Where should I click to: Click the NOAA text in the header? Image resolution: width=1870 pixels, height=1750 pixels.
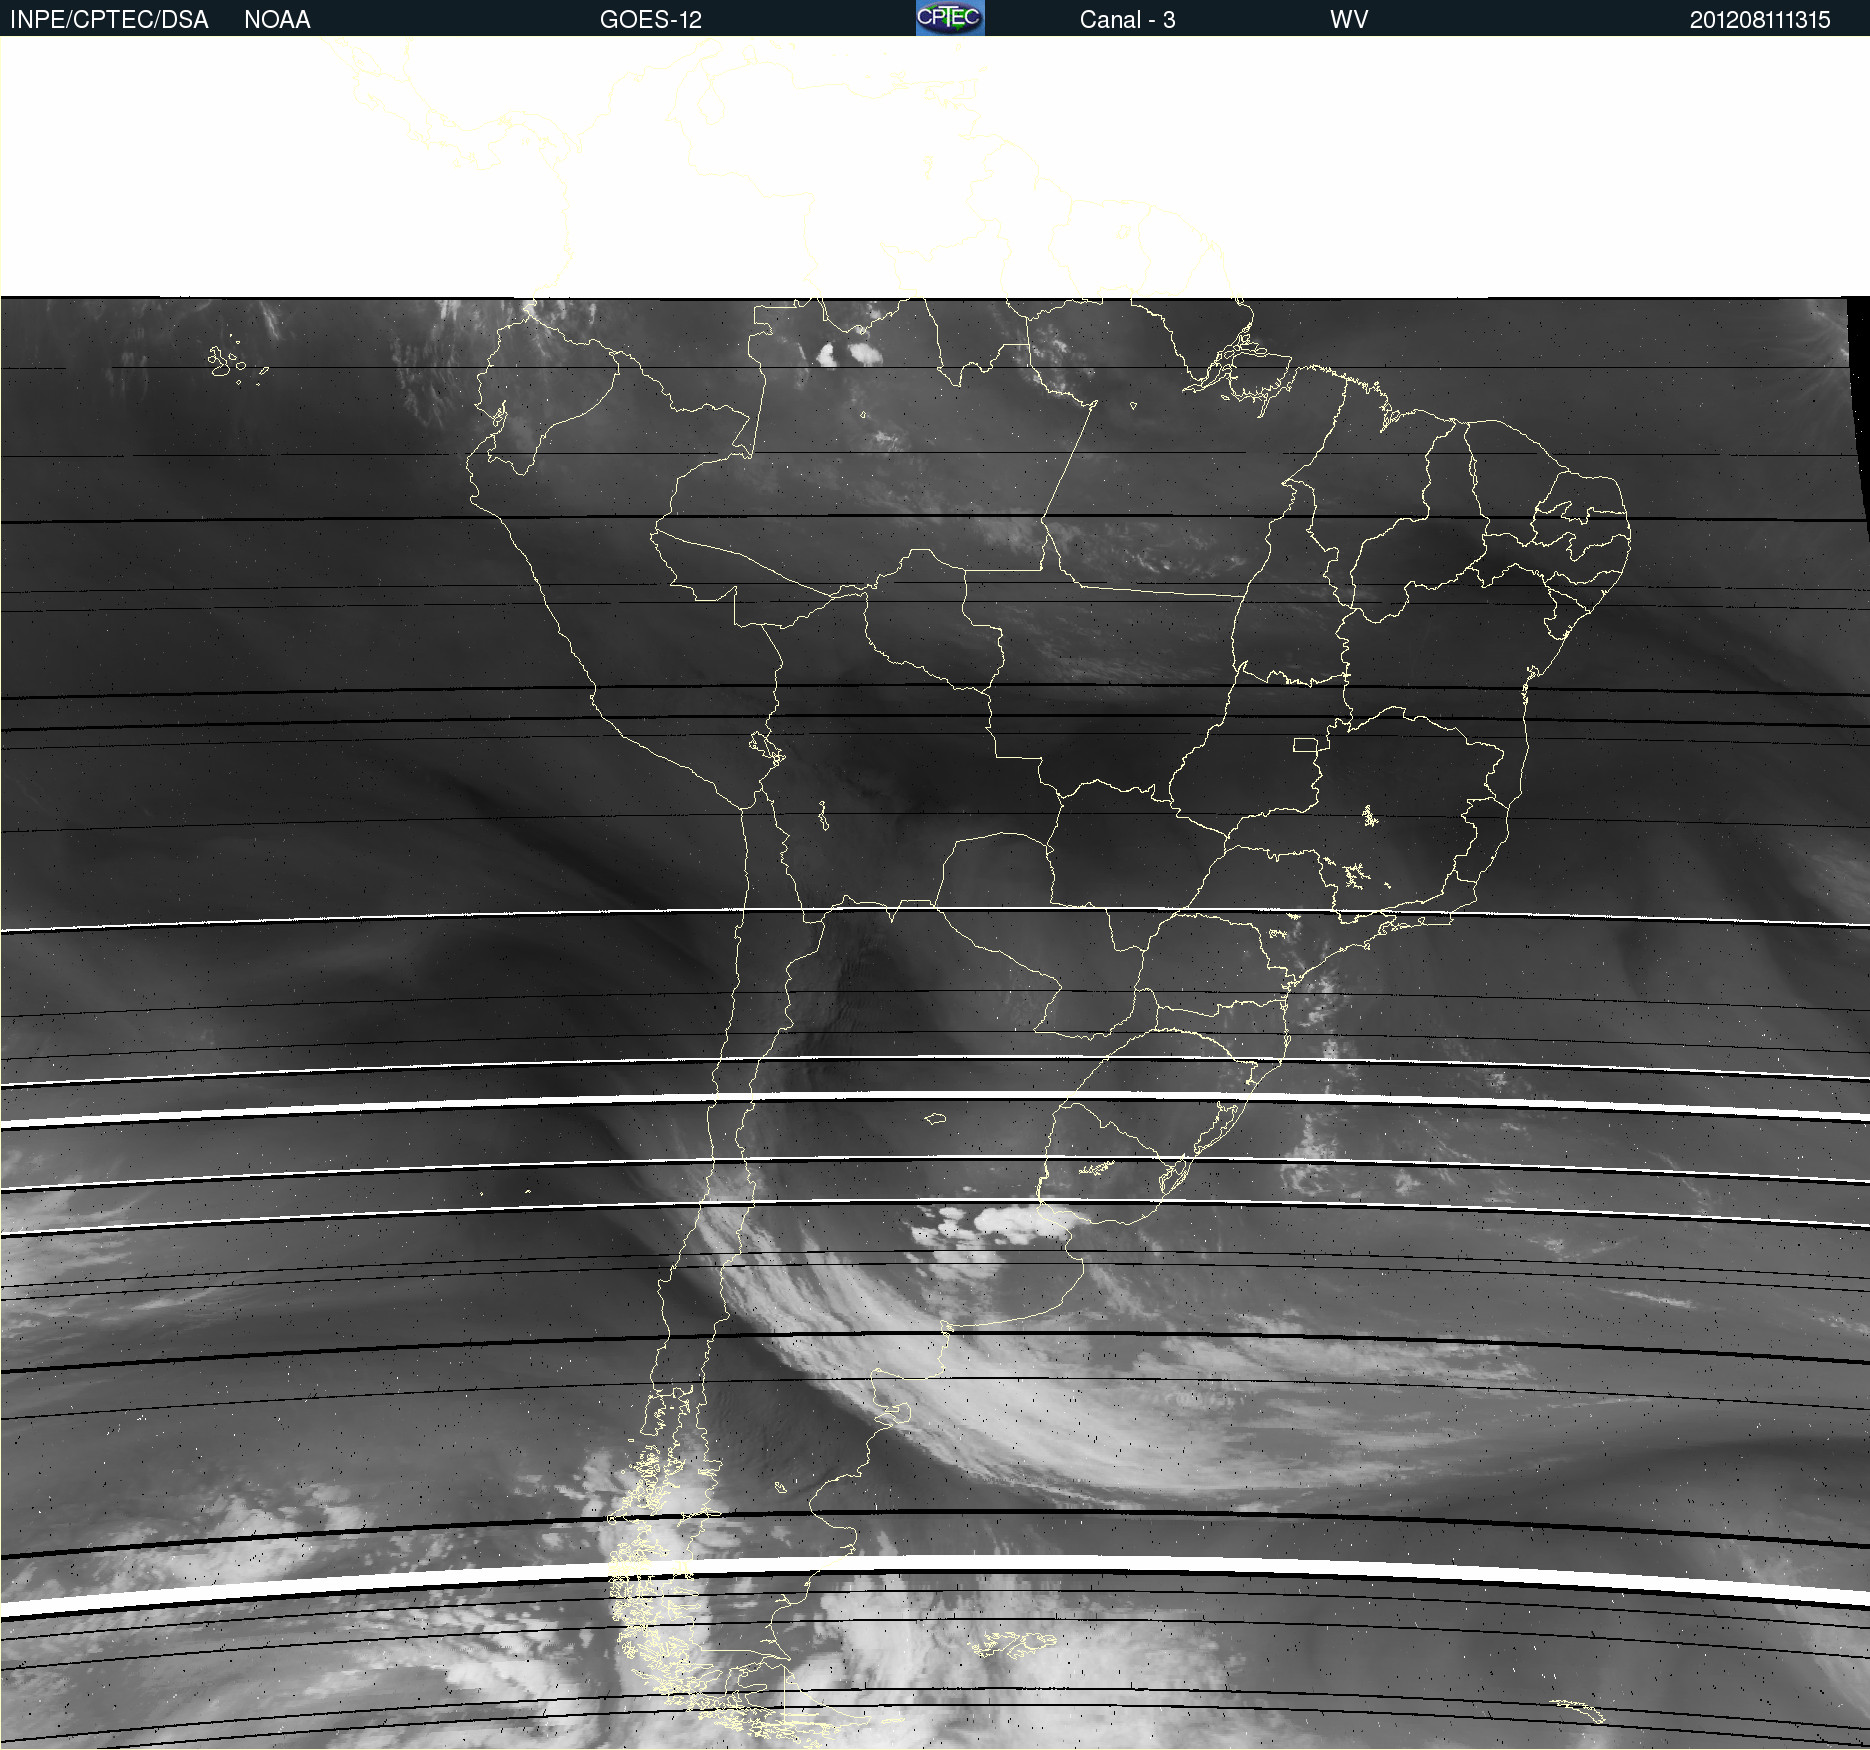[x=277, y=20]
